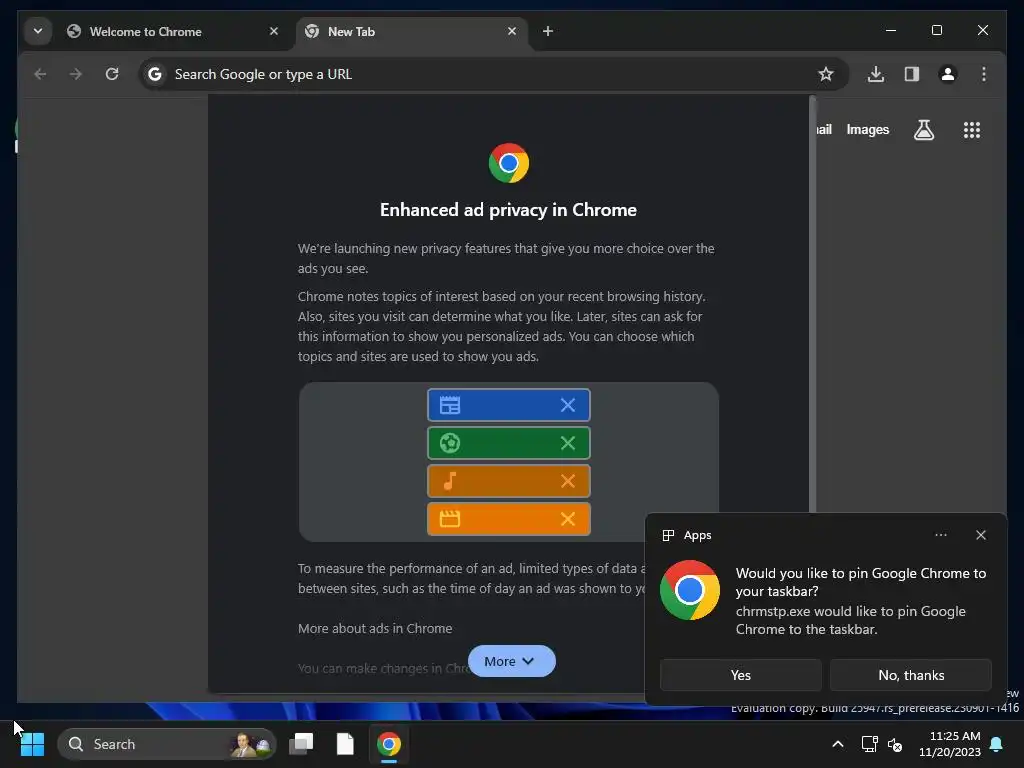Click the scrollbar of the privacy dialog
This screenshot has height=768, width=1024.
pyautogui.click(x=812, y=304)
